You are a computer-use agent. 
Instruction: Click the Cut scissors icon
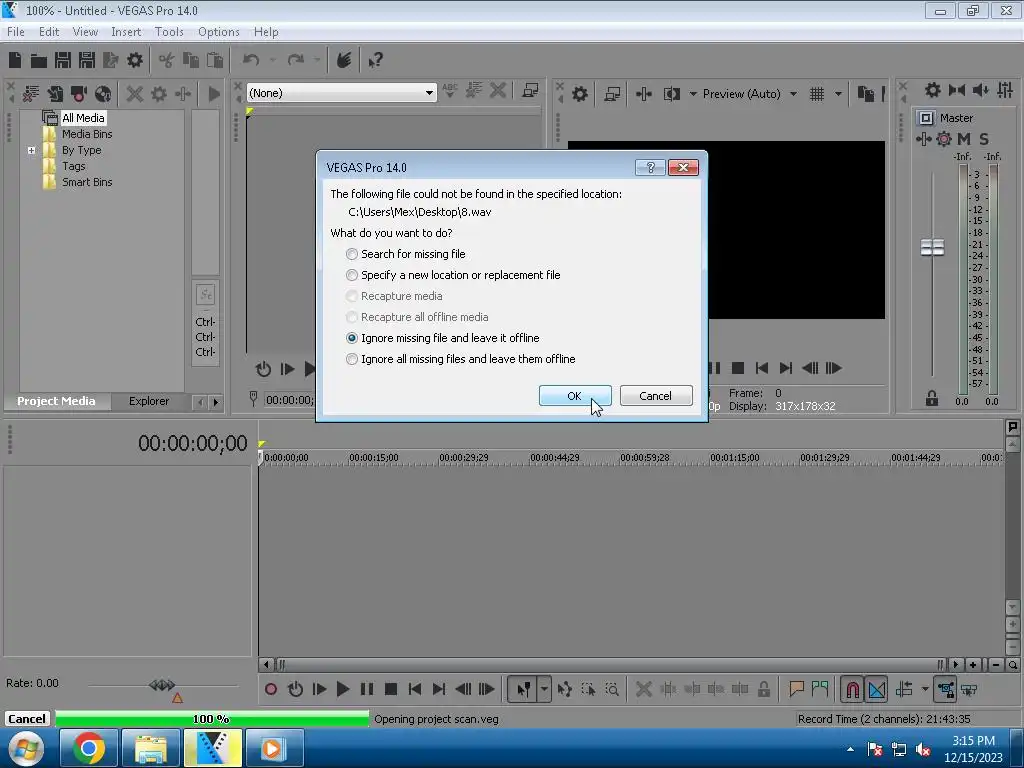(167, 61)
